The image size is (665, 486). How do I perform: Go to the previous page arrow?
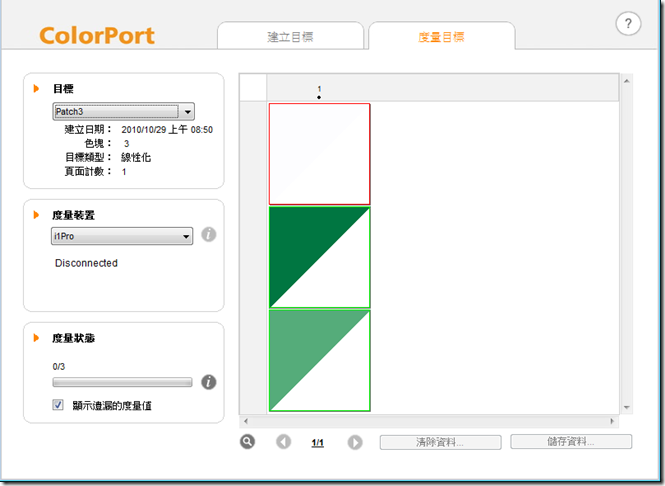tap(283, 442)
